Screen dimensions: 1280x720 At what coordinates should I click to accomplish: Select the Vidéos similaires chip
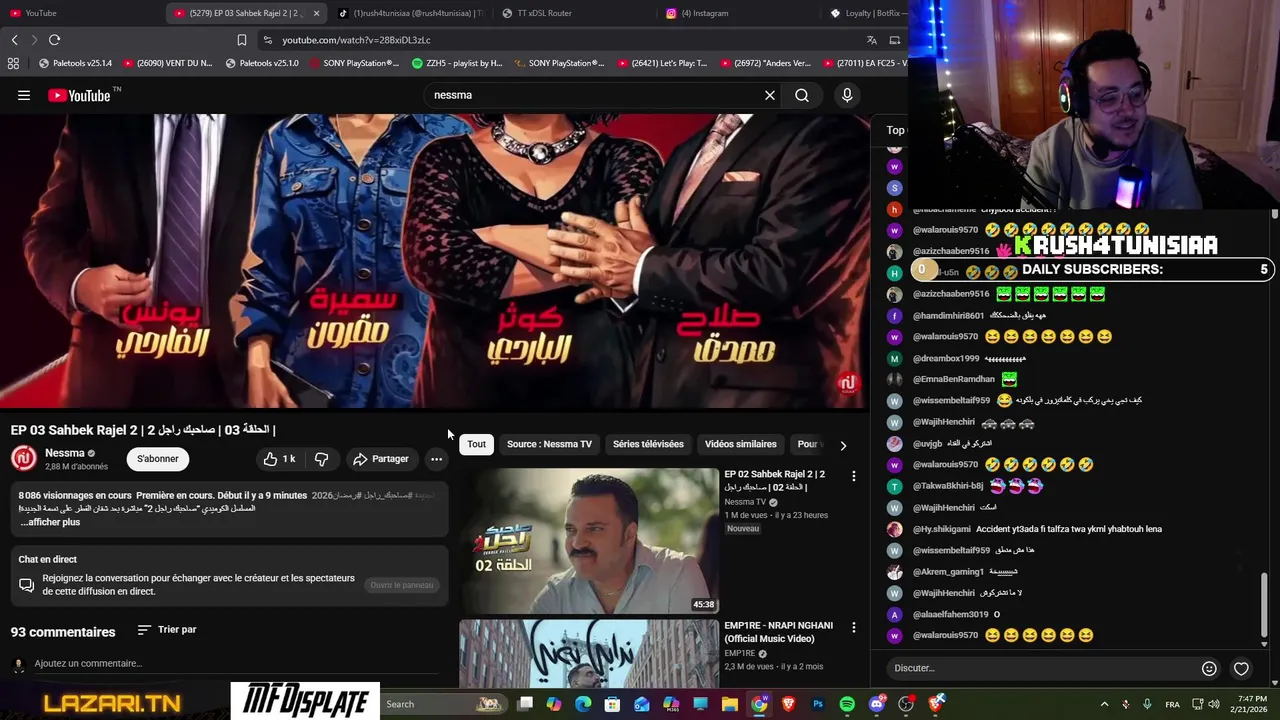[740, 444]
